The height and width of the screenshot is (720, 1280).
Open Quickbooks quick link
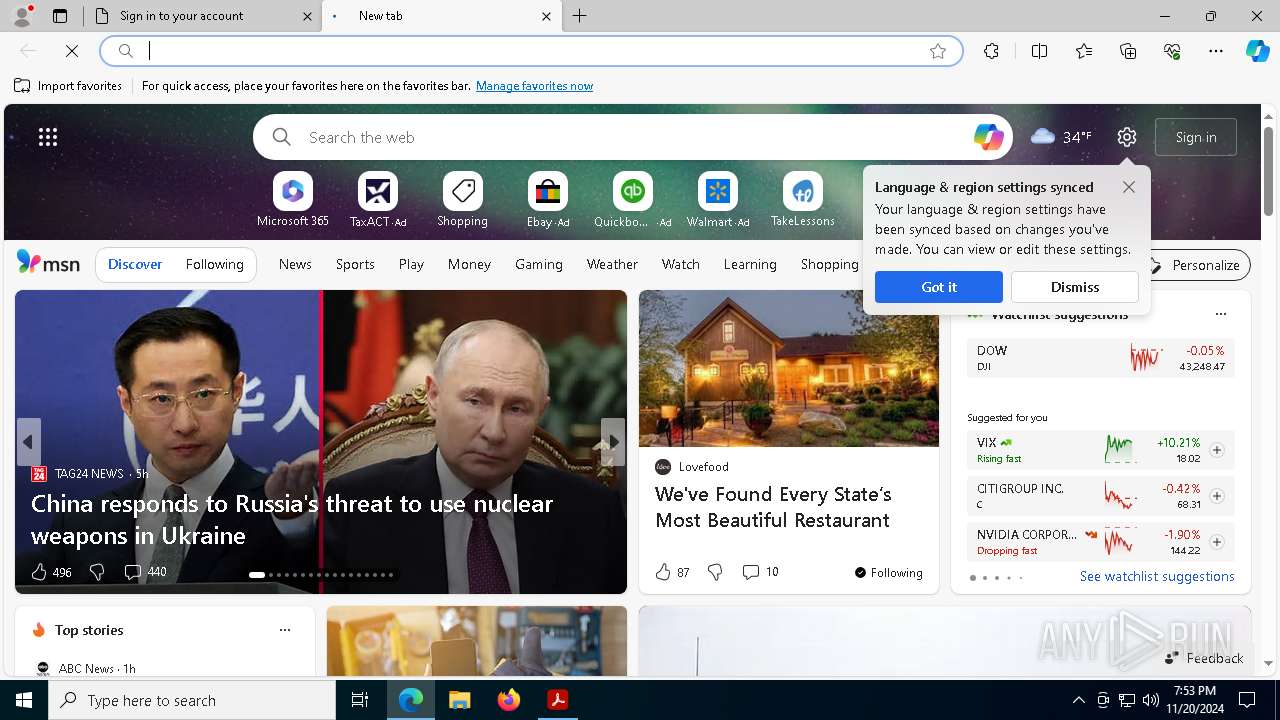point(632,200)
